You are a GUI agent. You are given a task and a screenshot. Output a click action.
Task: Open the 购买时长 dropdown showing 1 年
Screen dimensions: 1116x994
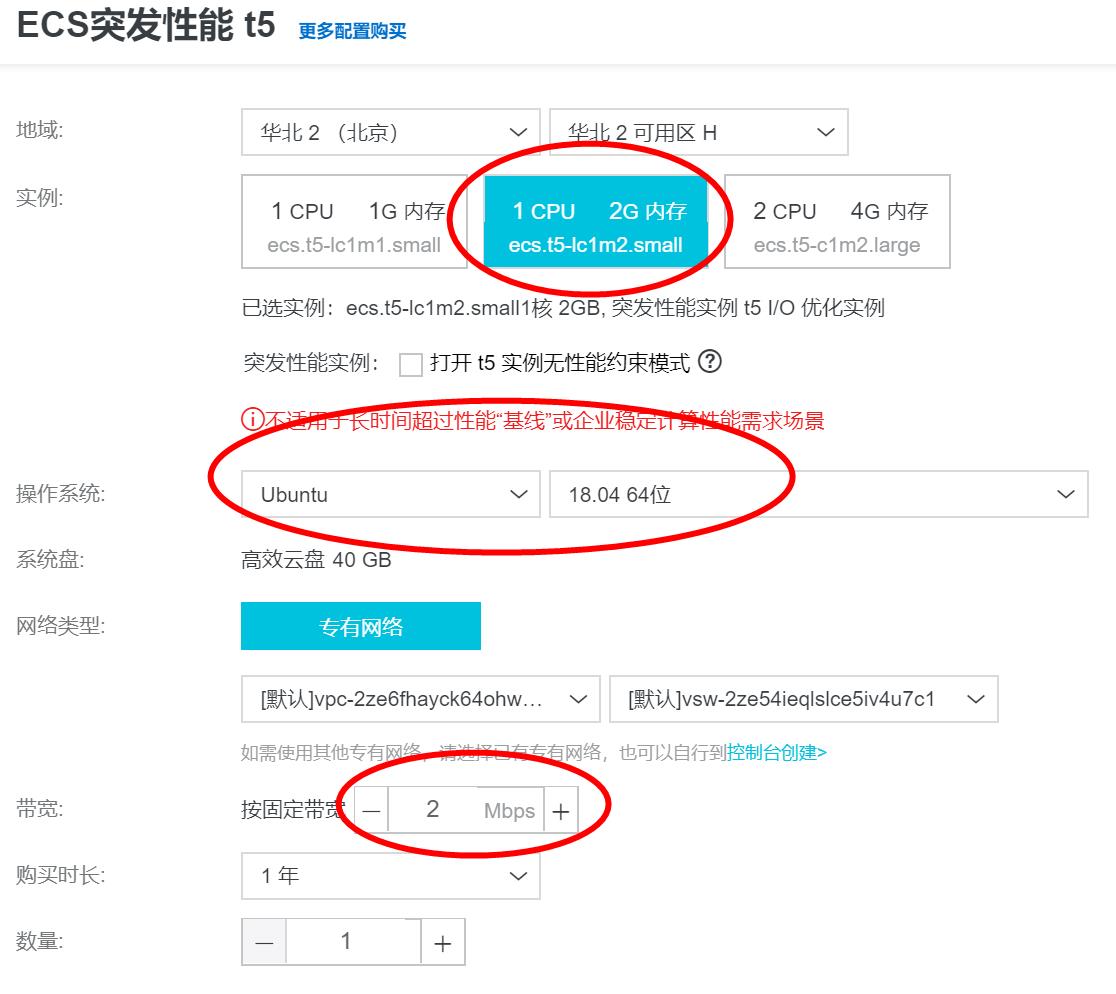coord(390,875)
